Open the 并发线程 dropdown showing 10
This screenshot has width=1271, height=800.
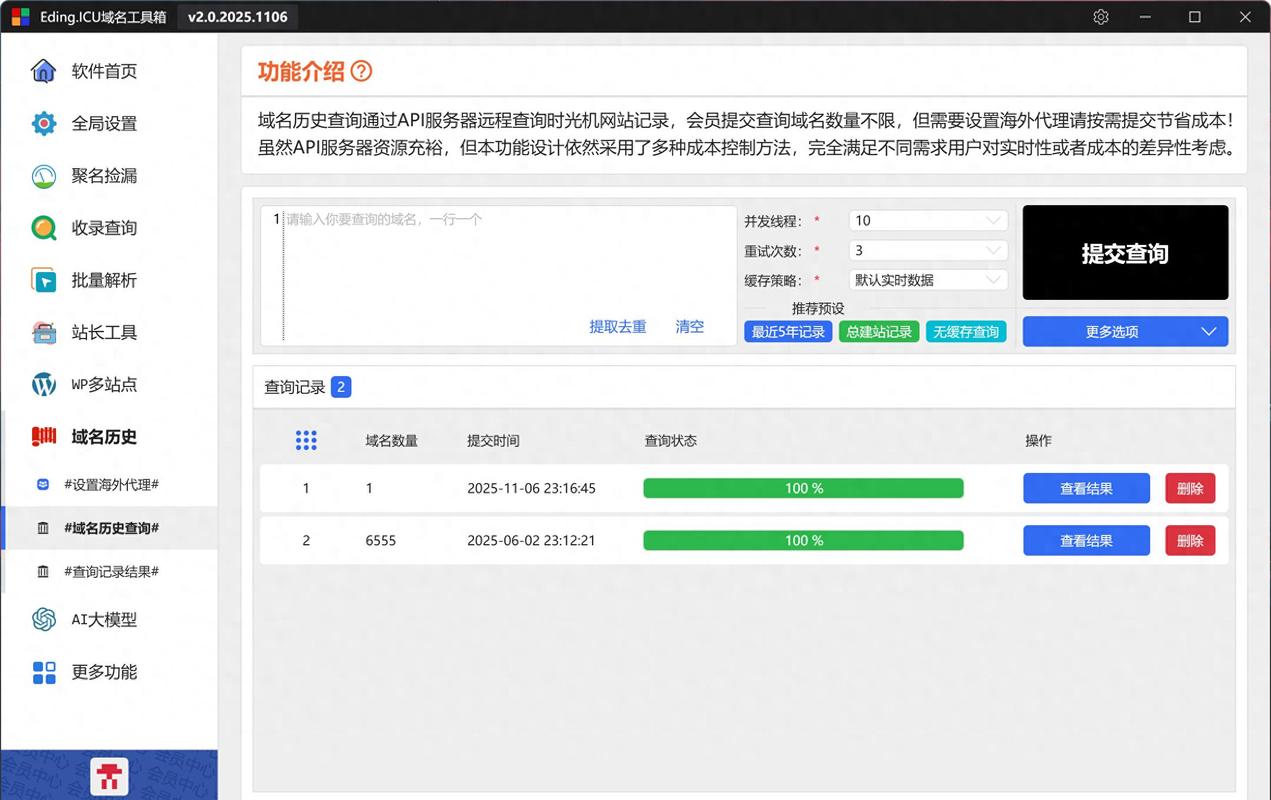(x=928, y=220)
